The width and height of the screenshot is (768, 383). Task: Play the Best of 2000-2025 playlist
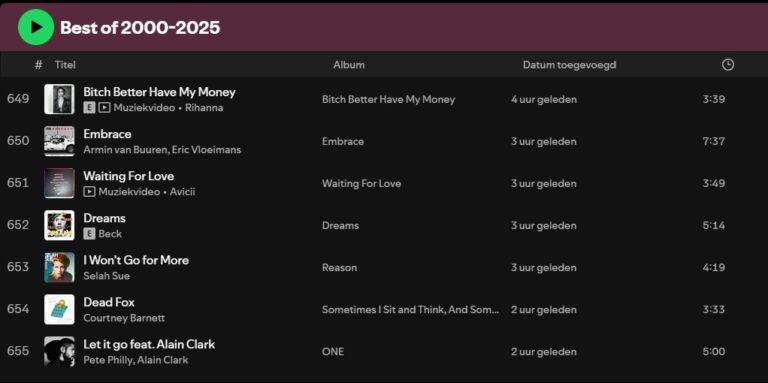[x=36, y=27]
